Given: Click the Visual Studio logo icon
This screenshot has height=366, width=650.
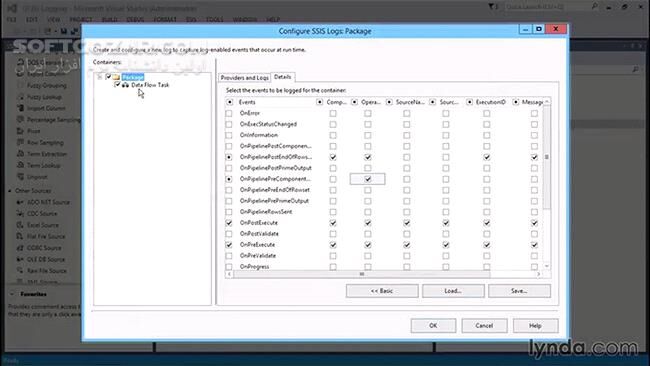Looking at the screenshot, I should pos(12,8).
